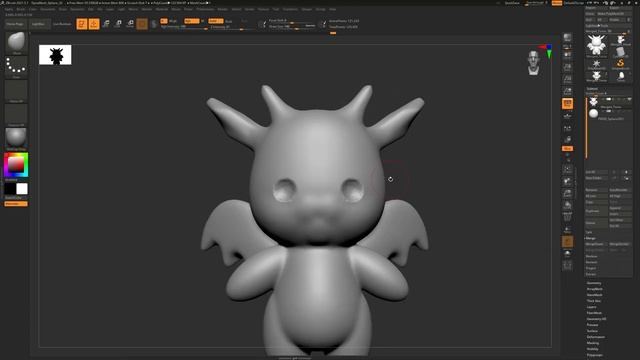Open the Stroke type dots picker

[16, 67]
